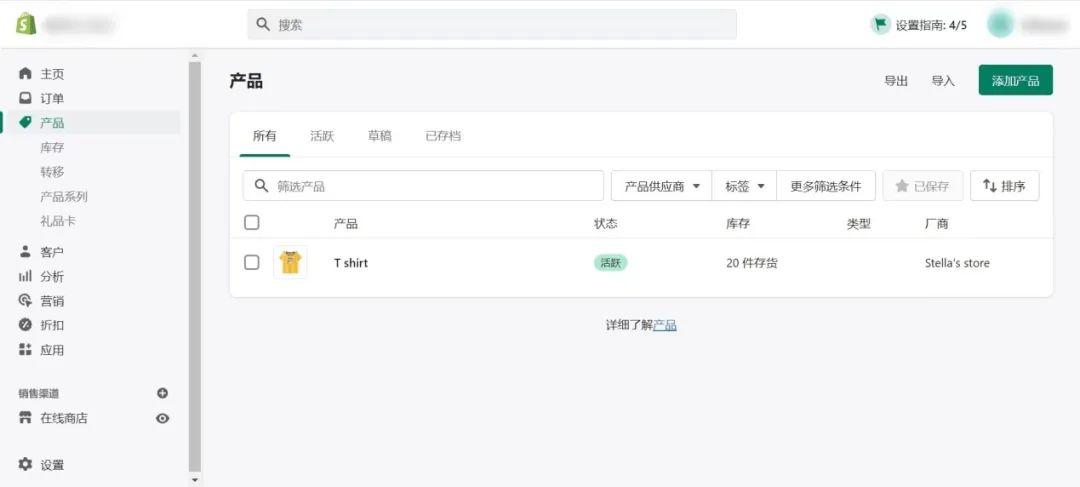Open the 排序 sort dropdown
This screenshot has height=487, width=1080.
pos(1004,186)
